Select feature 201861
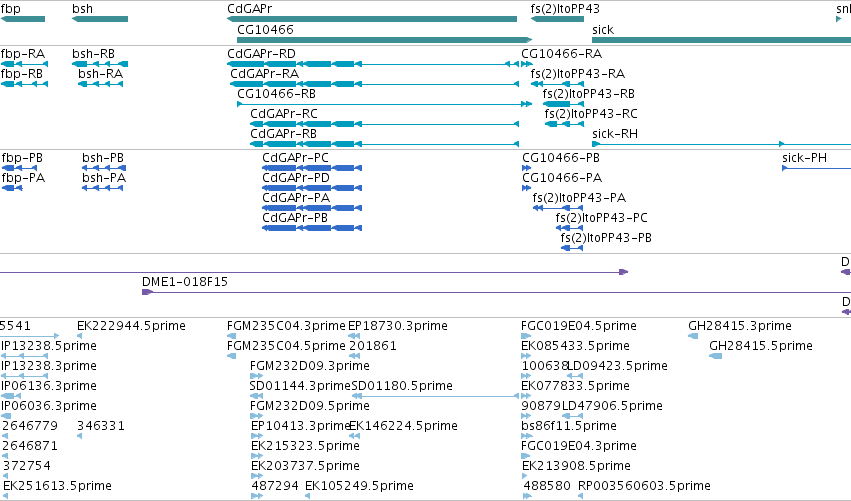 (x=372, y=346)
